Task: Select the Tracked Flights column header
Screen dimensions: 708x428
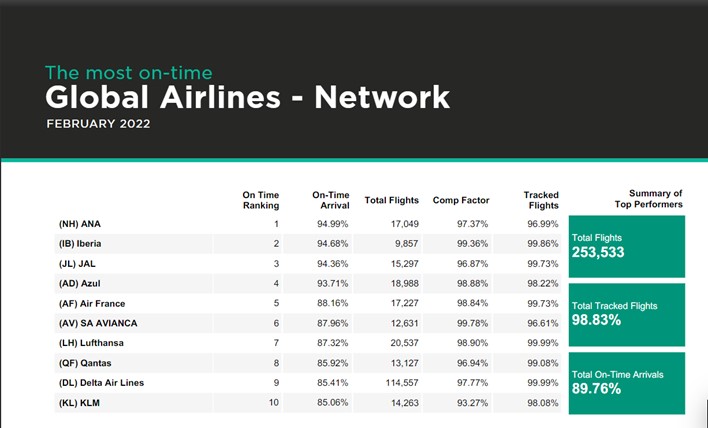Action: tap(541, 200)
